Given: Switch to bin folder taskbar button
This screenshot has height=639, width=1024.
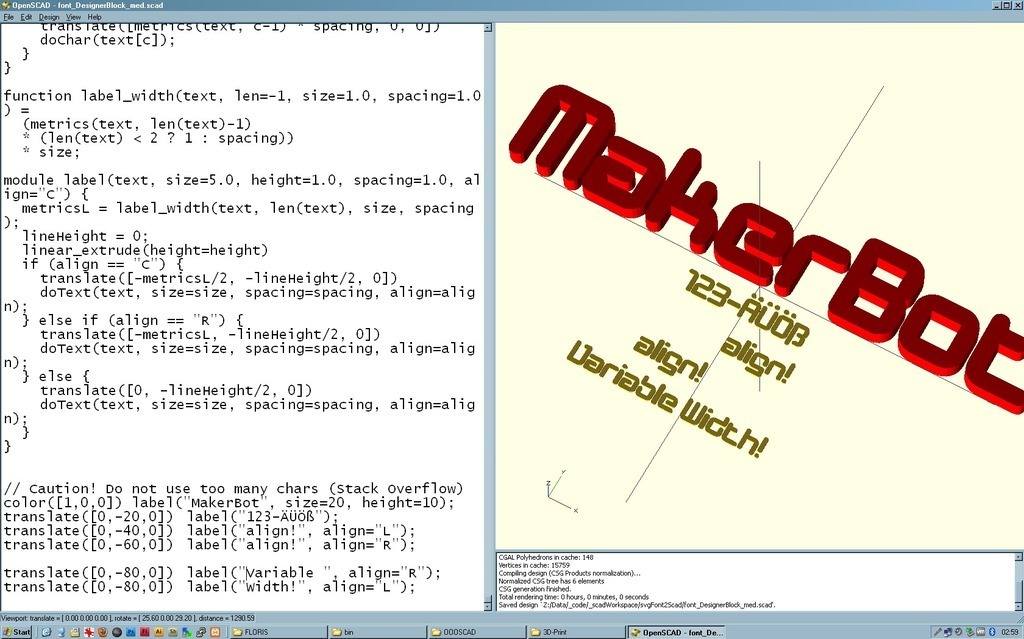Looking at the screenshot, I should pos(377,632).
